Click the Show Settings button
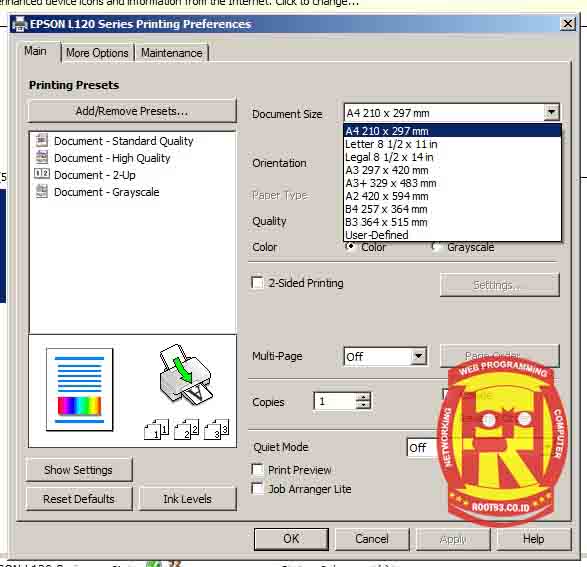The width and height of the screenshot is (587, 567). 79,470
